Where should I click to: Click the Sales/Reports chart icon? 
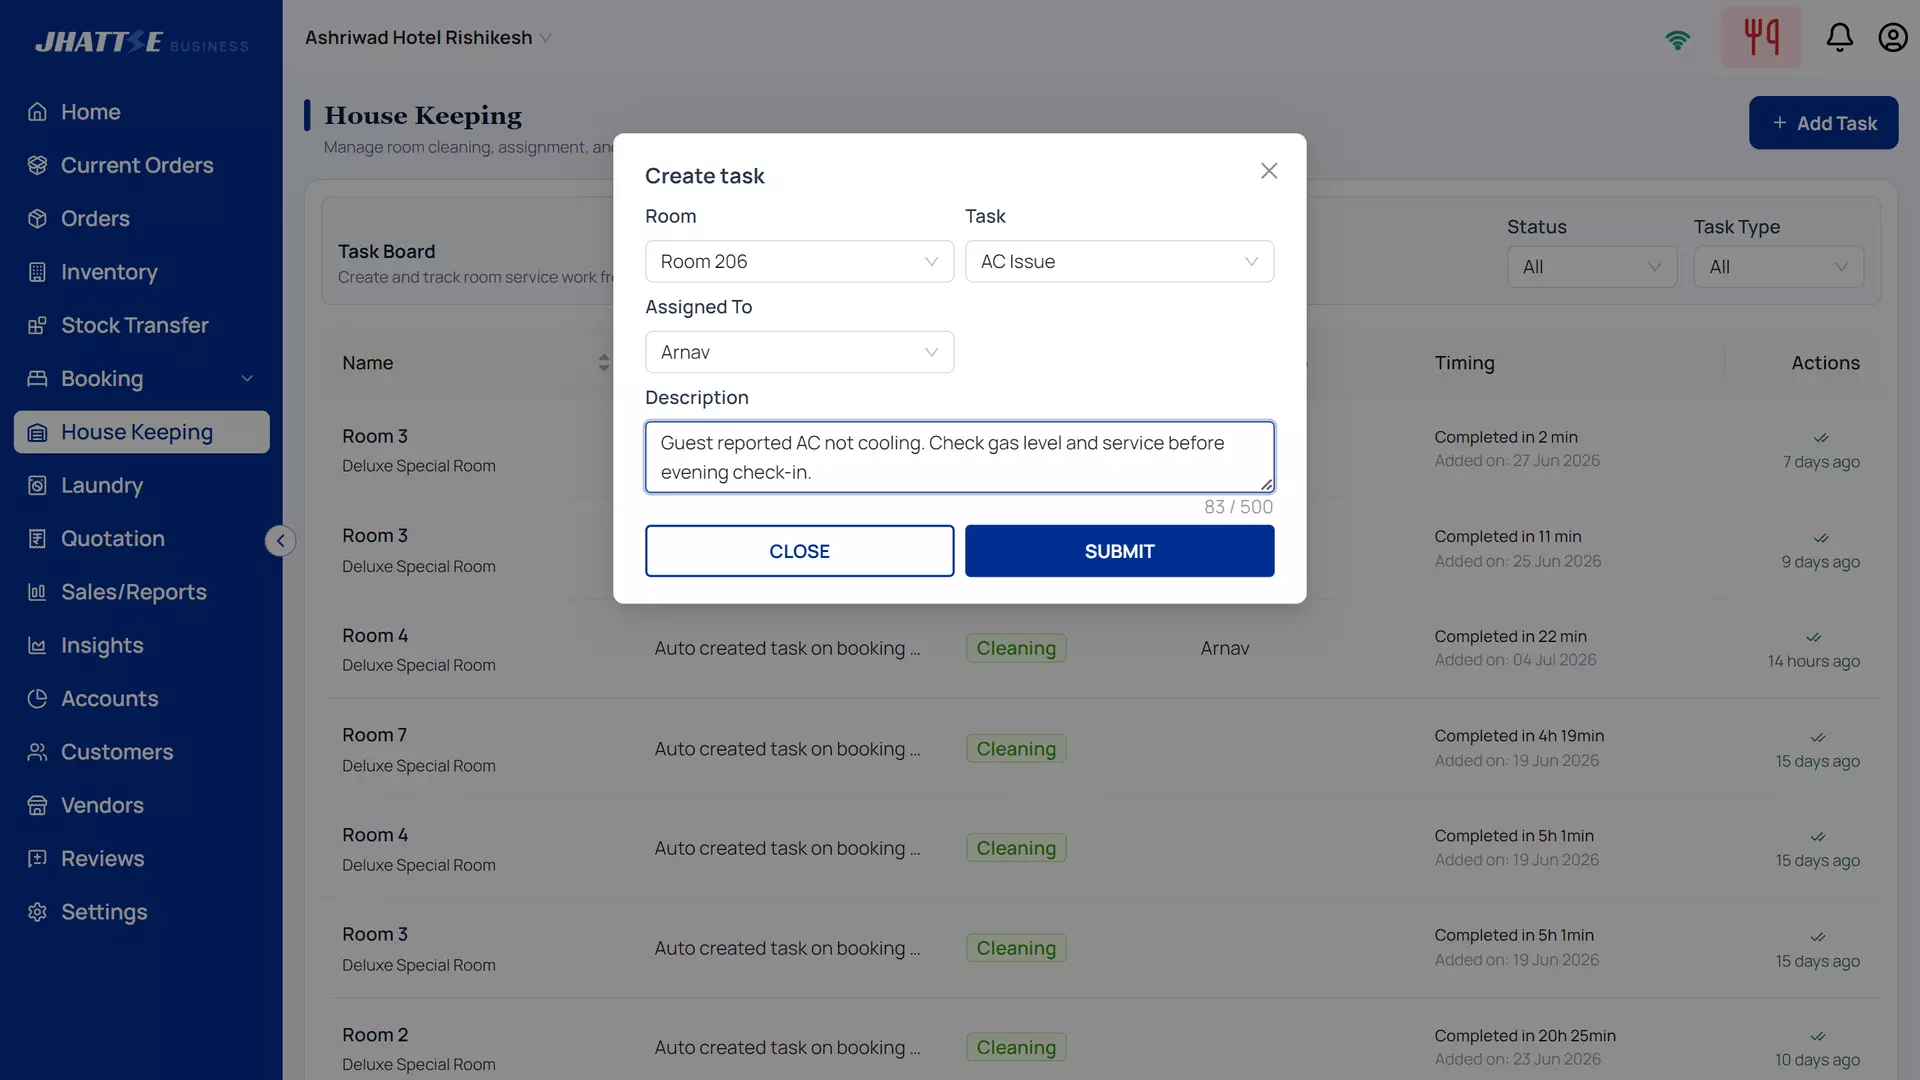(x=37, y=592)
